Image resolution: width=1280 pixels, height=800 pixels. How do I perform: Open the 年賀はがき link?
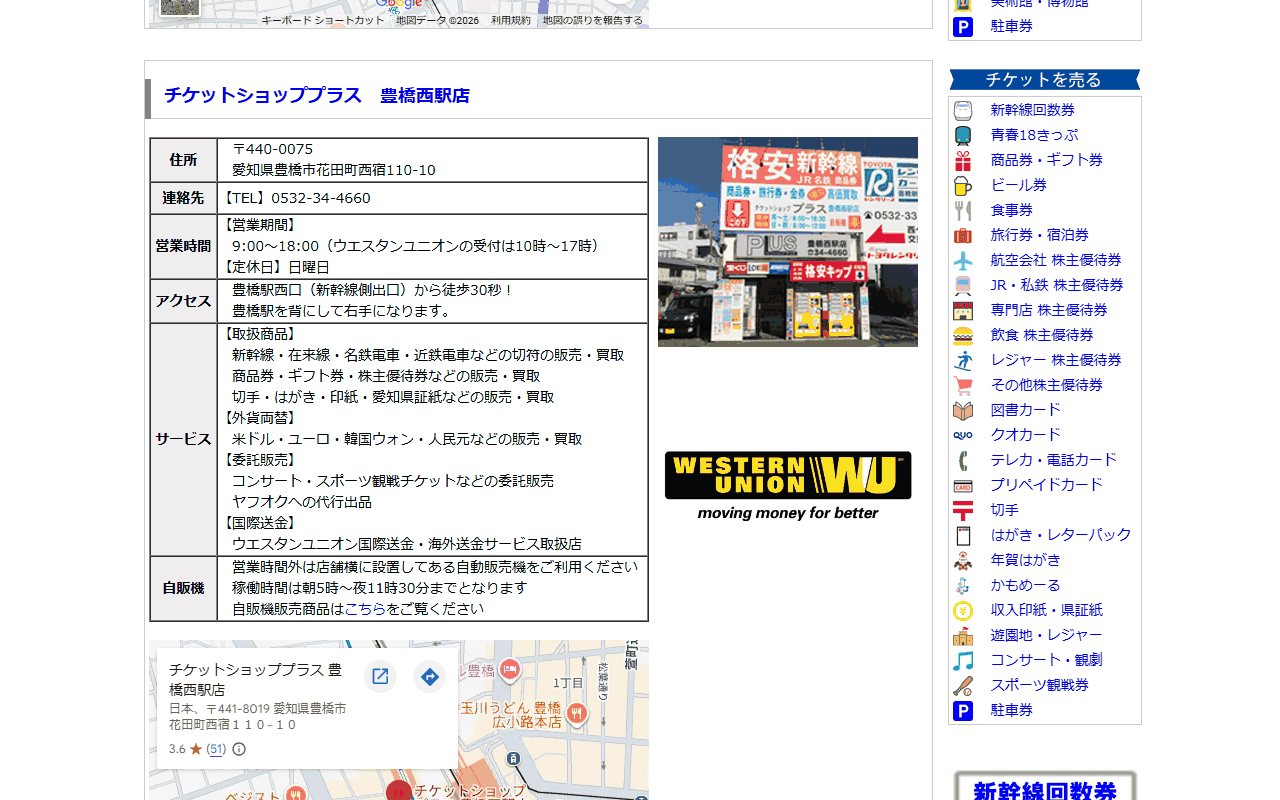[1025, 560]
